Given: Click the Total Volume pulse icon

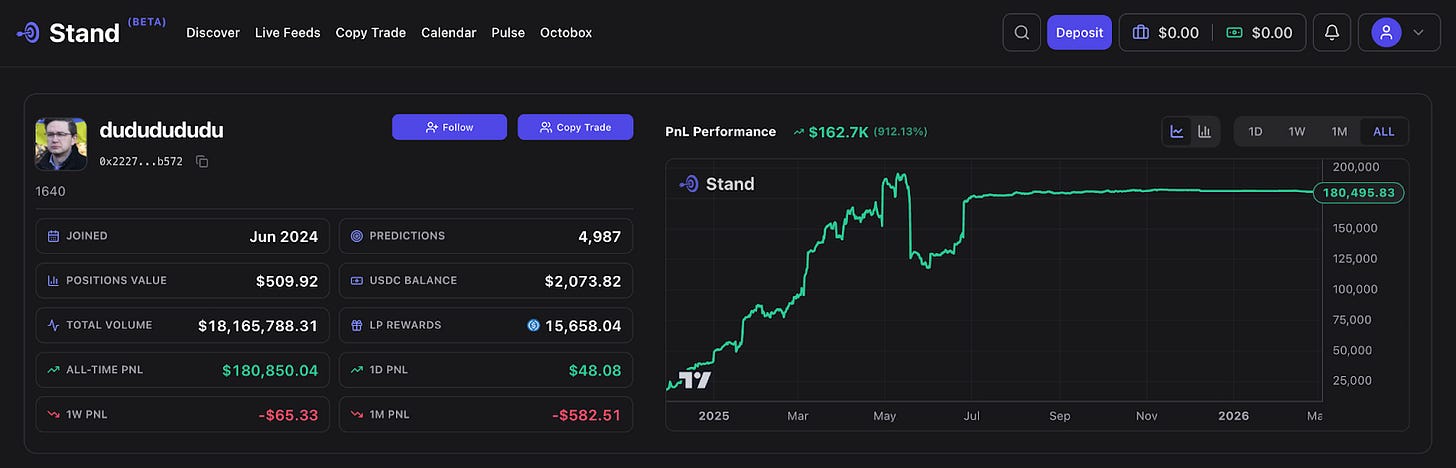Looking at the screenshot, I should 54,325.
